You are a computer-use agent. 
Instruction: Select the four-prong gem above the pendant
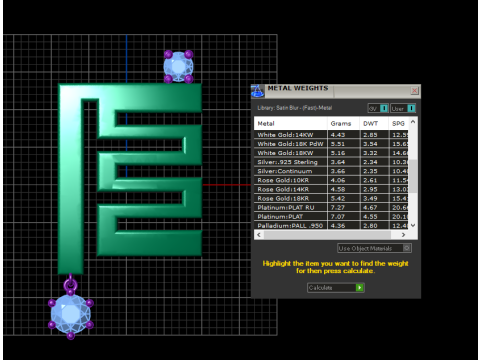pos(179,66)
